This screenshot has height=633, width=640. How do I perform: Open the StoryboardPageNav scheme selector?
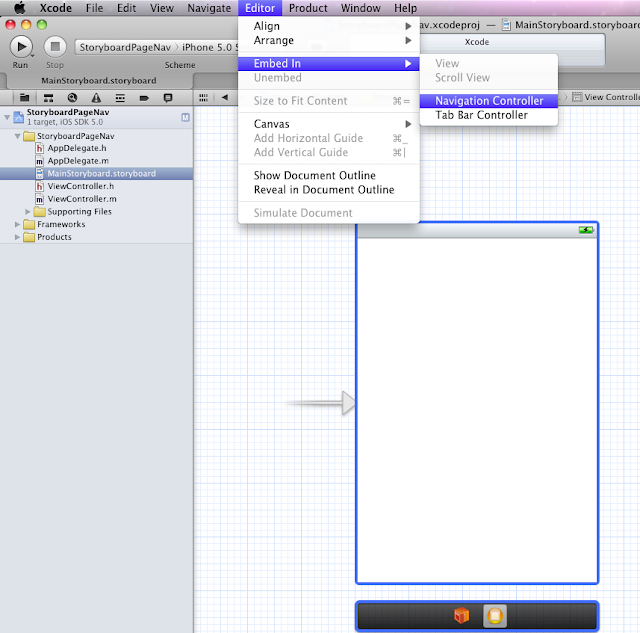click(125, 47)
